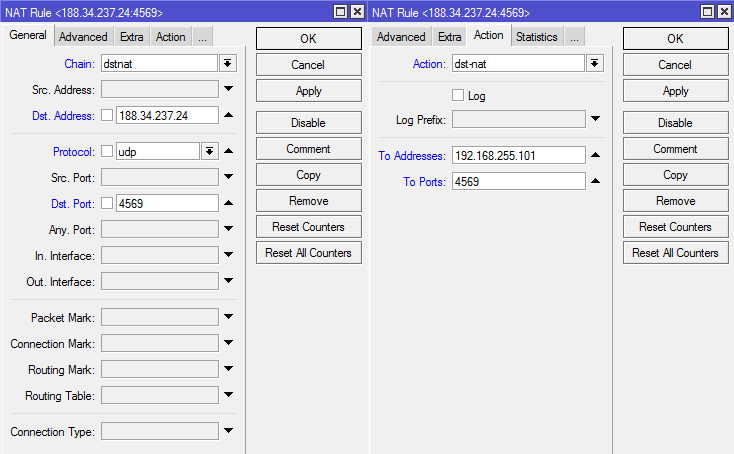The width and height of the screenshot is (734, 454).
Task: Open the Action dst-nat dropdown
Action: [x=595, y=63]
